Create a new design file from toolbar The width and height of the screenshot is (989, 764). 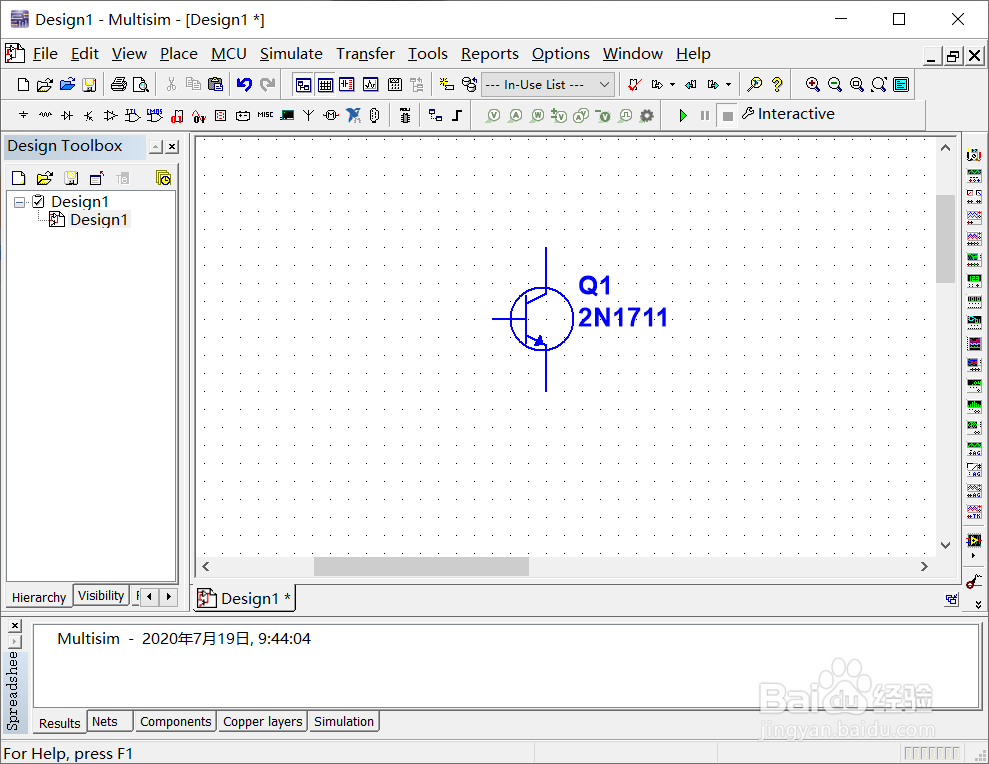(23, 85)
